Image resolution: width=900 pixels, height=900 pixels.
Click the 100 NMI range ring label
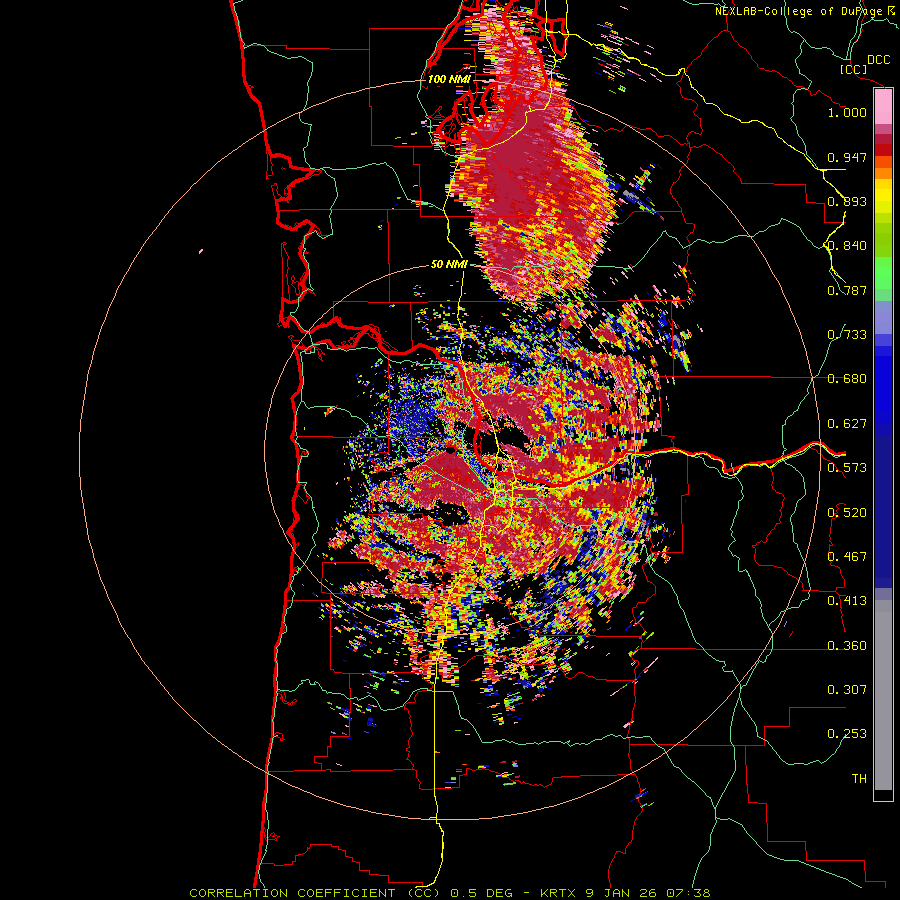[x=449, y=79]
